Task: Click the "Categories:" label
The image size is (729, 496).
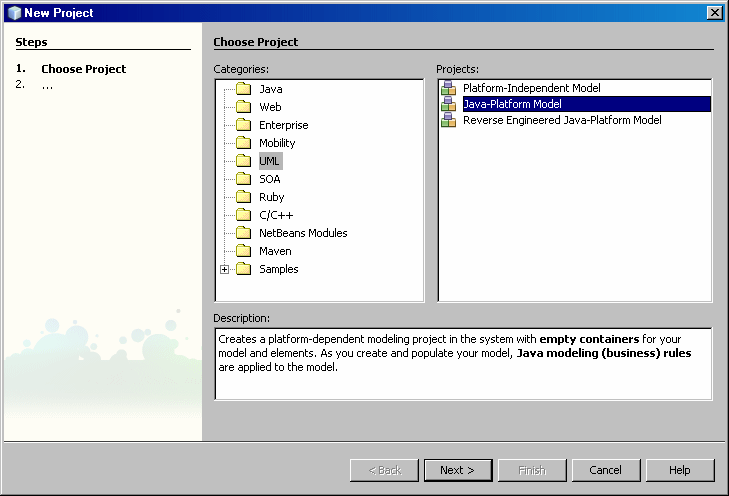Action: tap(241, 69)
